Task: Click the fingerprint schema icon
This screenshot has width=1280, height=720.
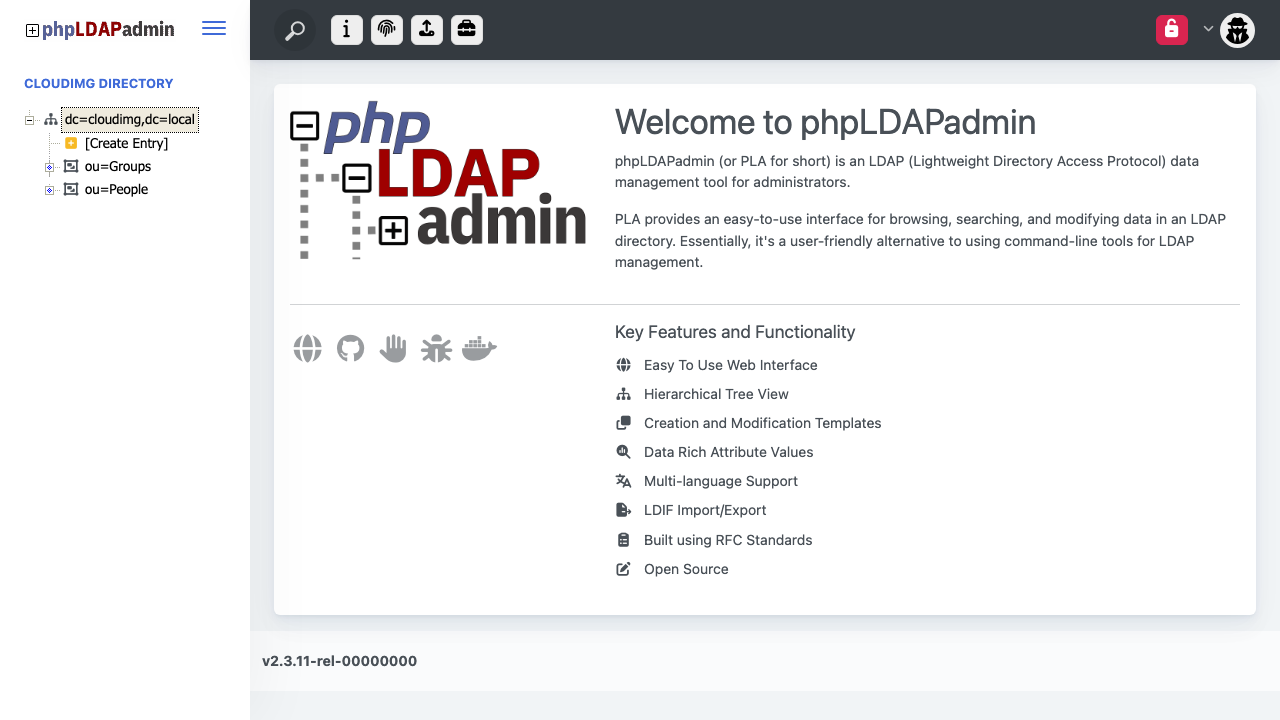Action: pyautogui.click(x=387, y=30)
